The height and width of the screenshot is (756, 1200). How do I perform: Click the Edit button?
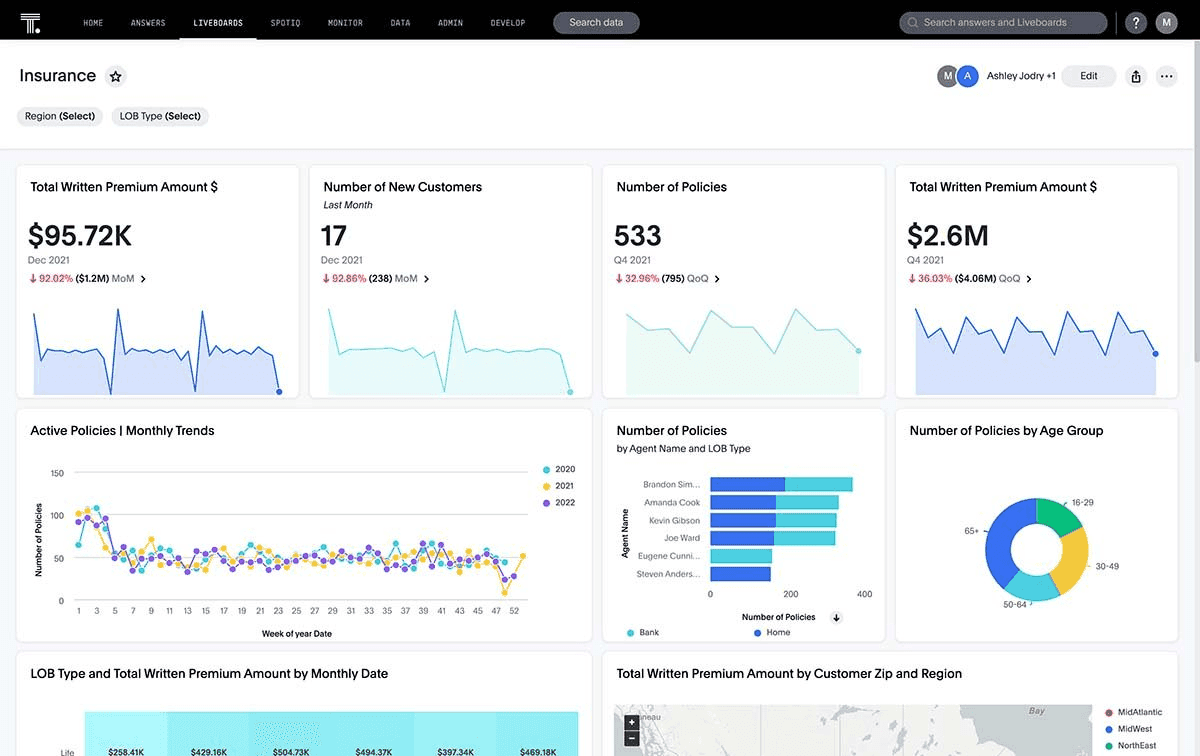coord(1089,76)
